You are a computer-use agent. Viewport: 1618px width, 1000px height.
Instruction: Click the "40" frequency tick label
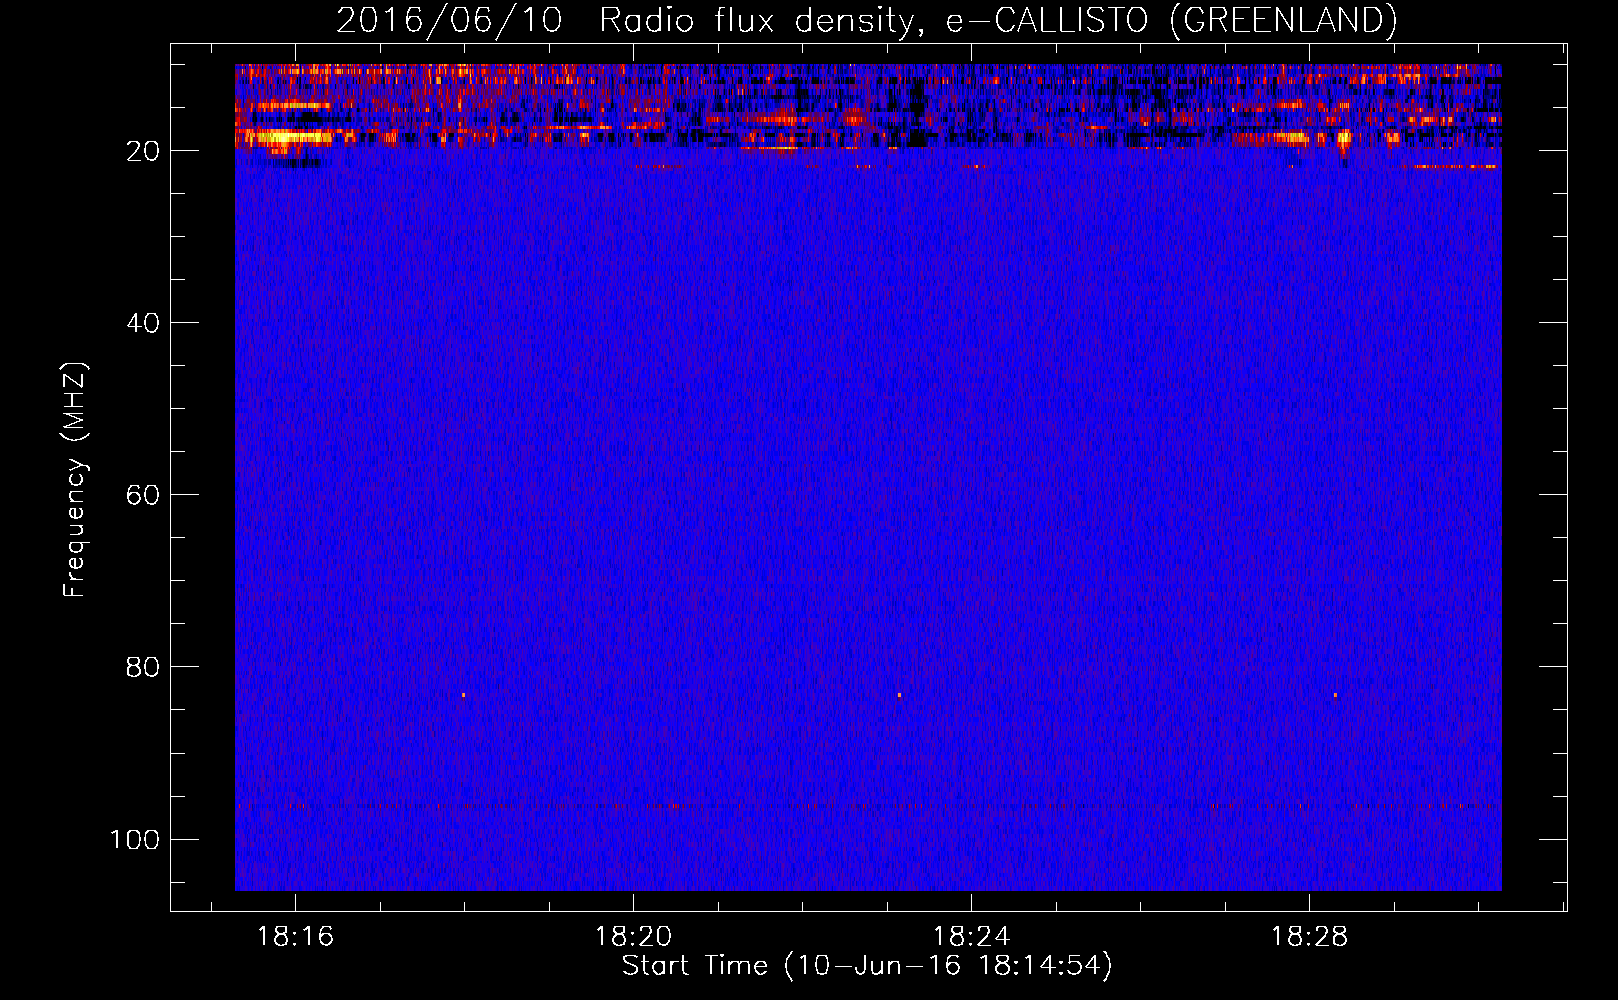[143, 323]
